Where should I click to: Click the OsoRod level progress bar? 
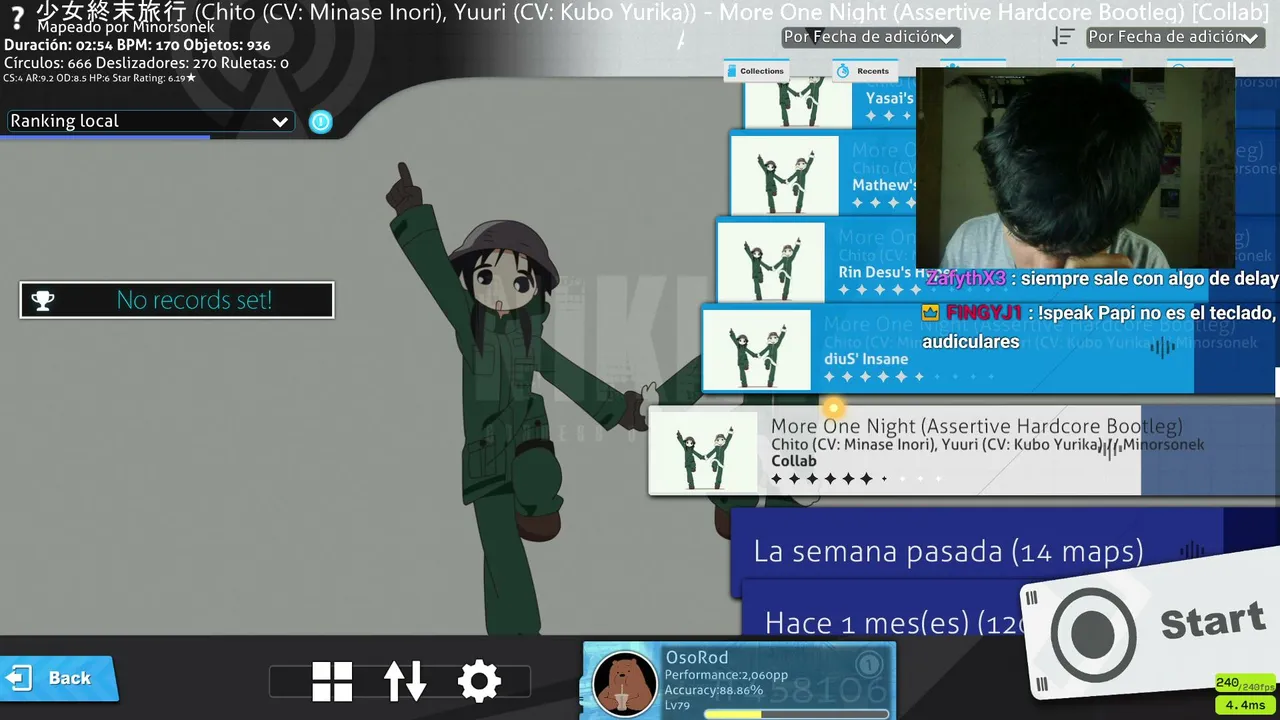(x=796, y=714)
